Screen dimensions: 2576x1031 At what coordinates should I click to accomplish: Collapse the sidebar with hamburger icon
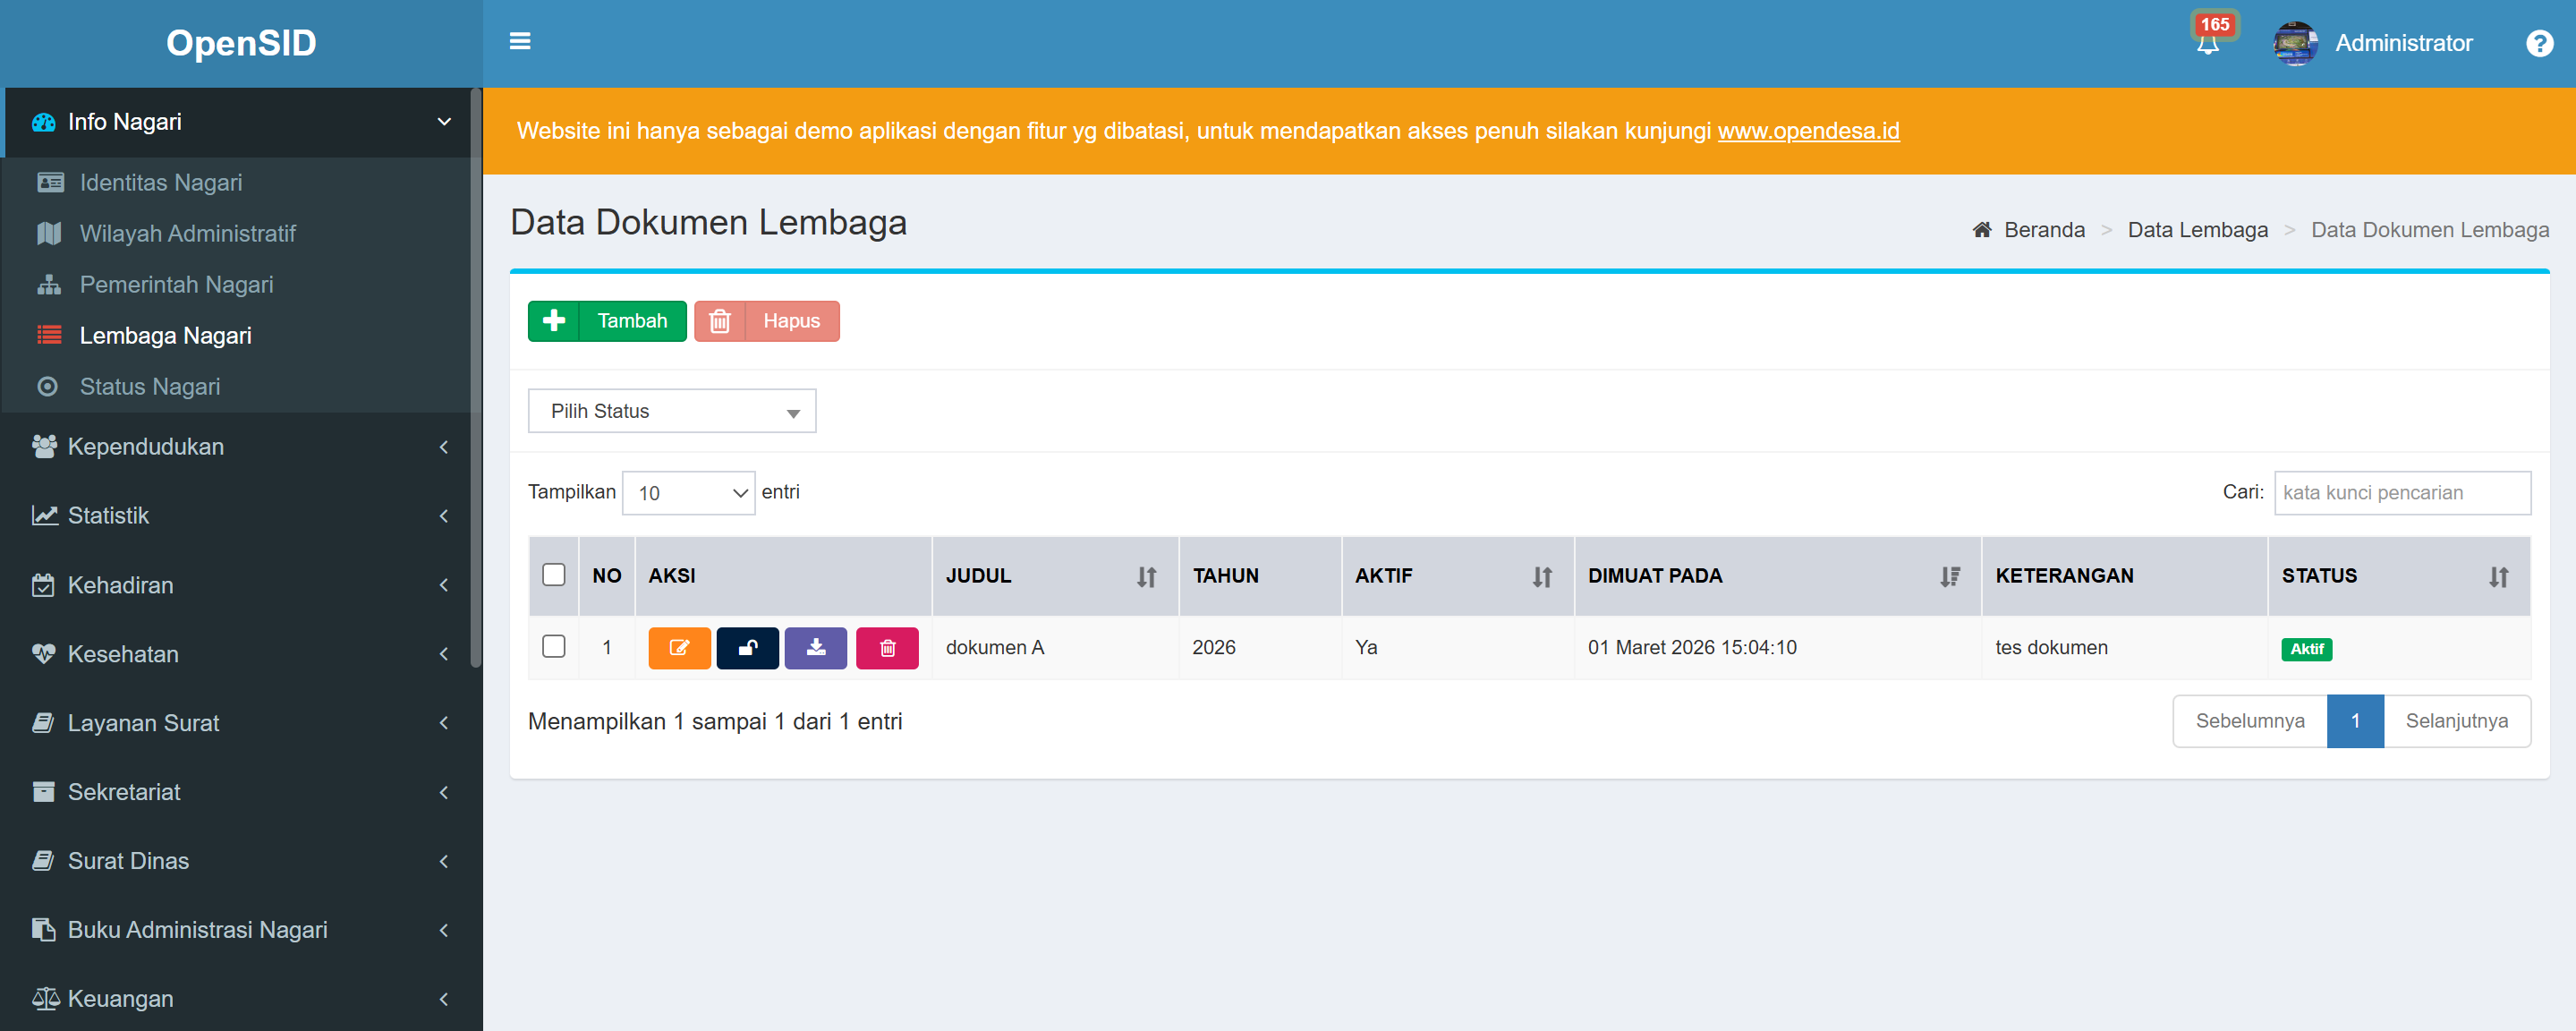tap(520, 40)
